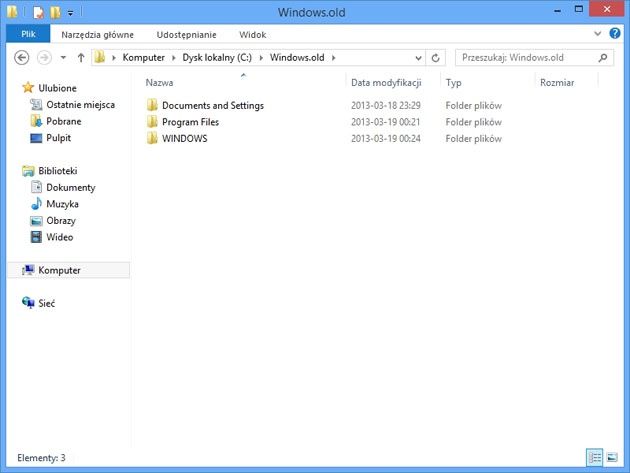
Task: Click the WINDOWS folder name text
Action: tap(185, 139)
